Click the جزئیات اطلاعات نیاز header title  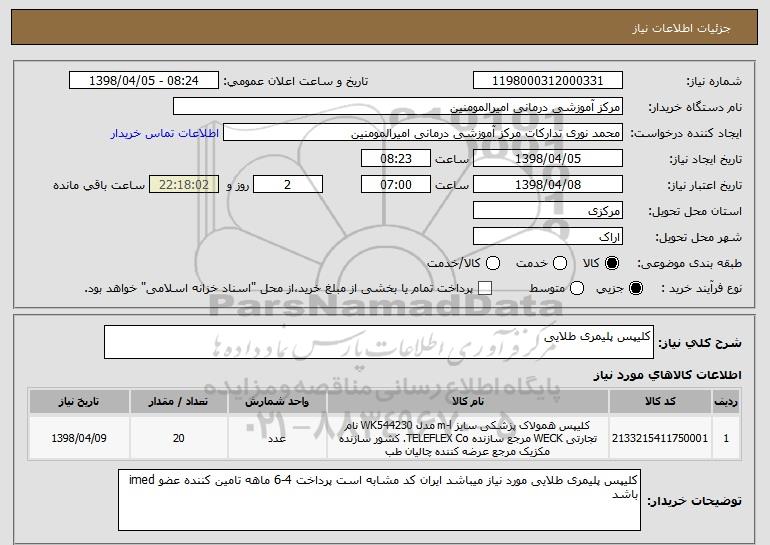[x=681, y=28]
